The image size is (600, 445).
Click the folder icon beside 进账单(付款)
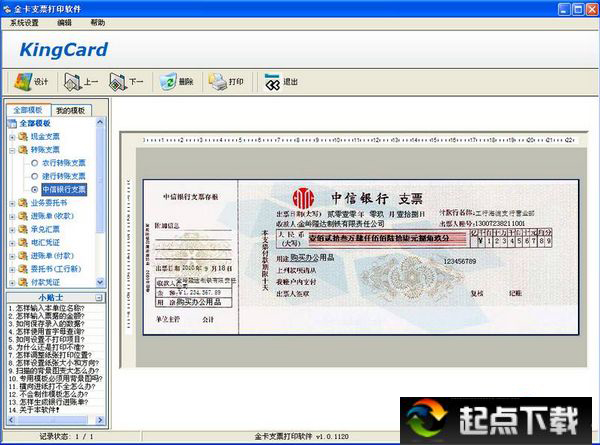23,256
